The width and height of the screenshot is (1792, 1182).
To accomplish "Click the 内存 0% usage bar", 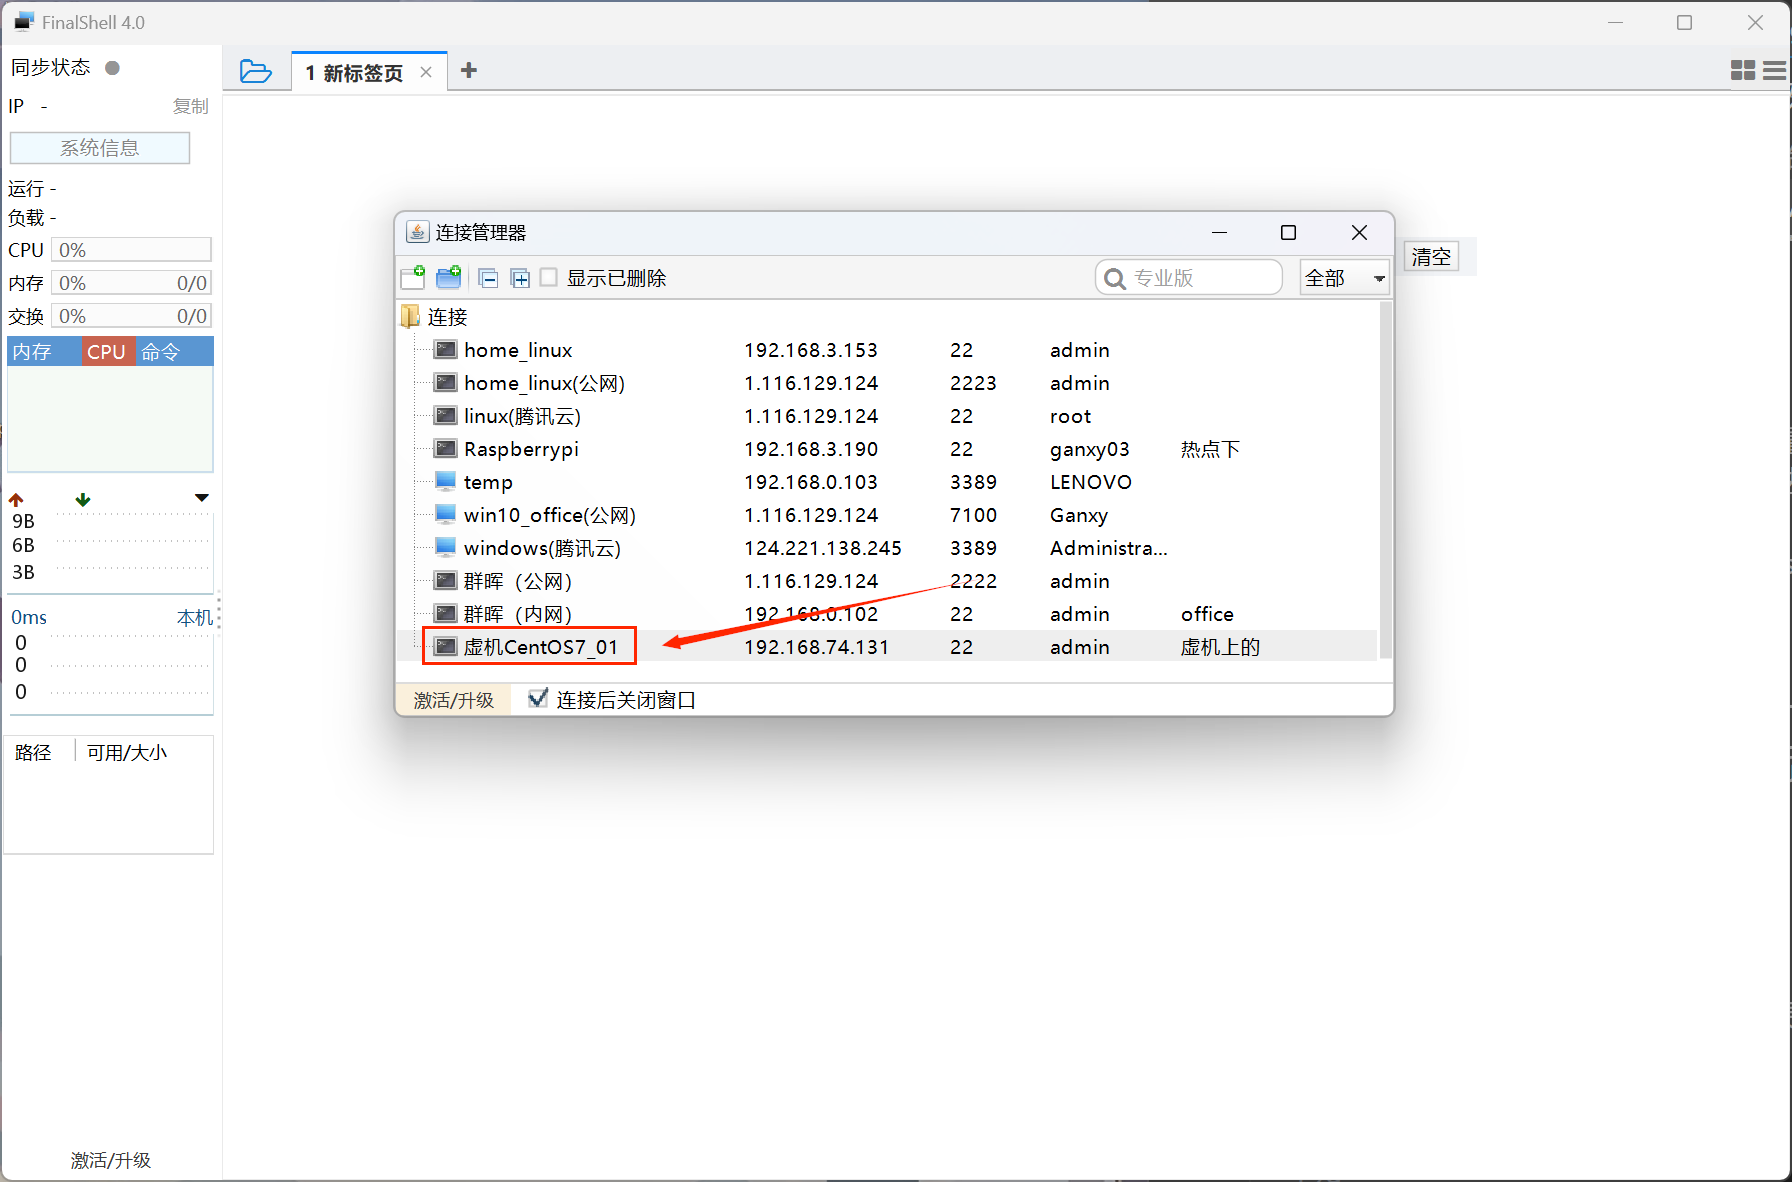I will click(x=131, y=282).
